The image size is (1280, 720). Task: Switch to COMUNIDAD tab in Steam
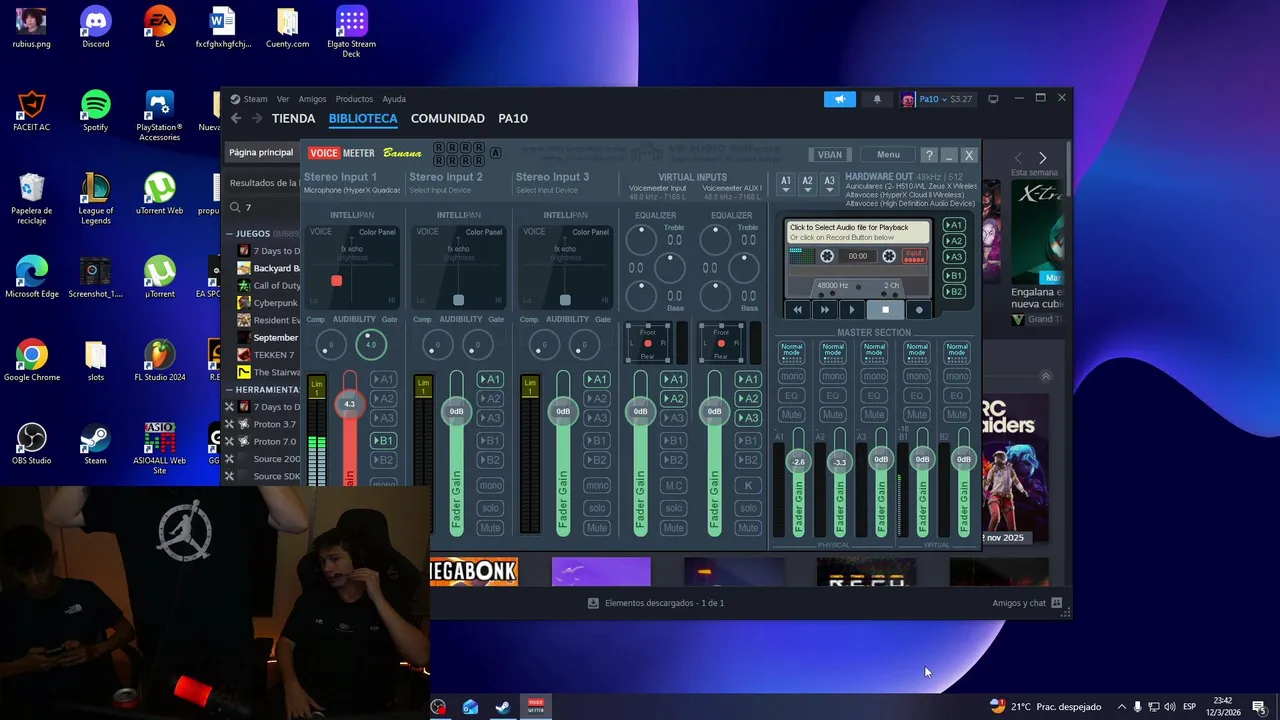click(x=447, y=118)
